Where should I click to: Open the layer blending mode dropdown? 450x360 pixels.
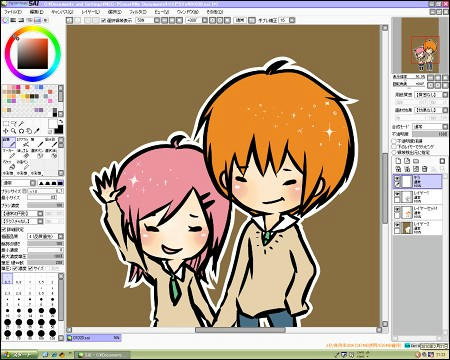[430, 127]
